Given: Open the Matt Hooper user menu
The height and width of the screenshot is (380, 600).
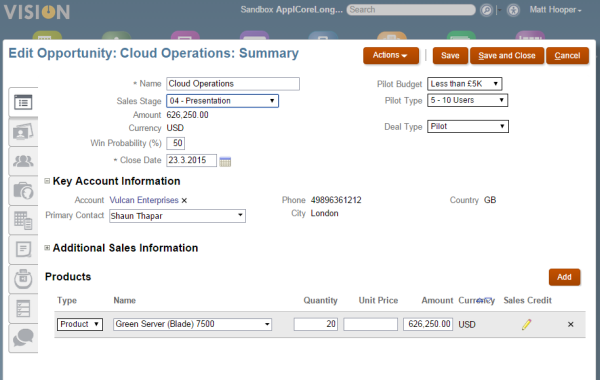Looking at the screenshot, I should (555, 10).
